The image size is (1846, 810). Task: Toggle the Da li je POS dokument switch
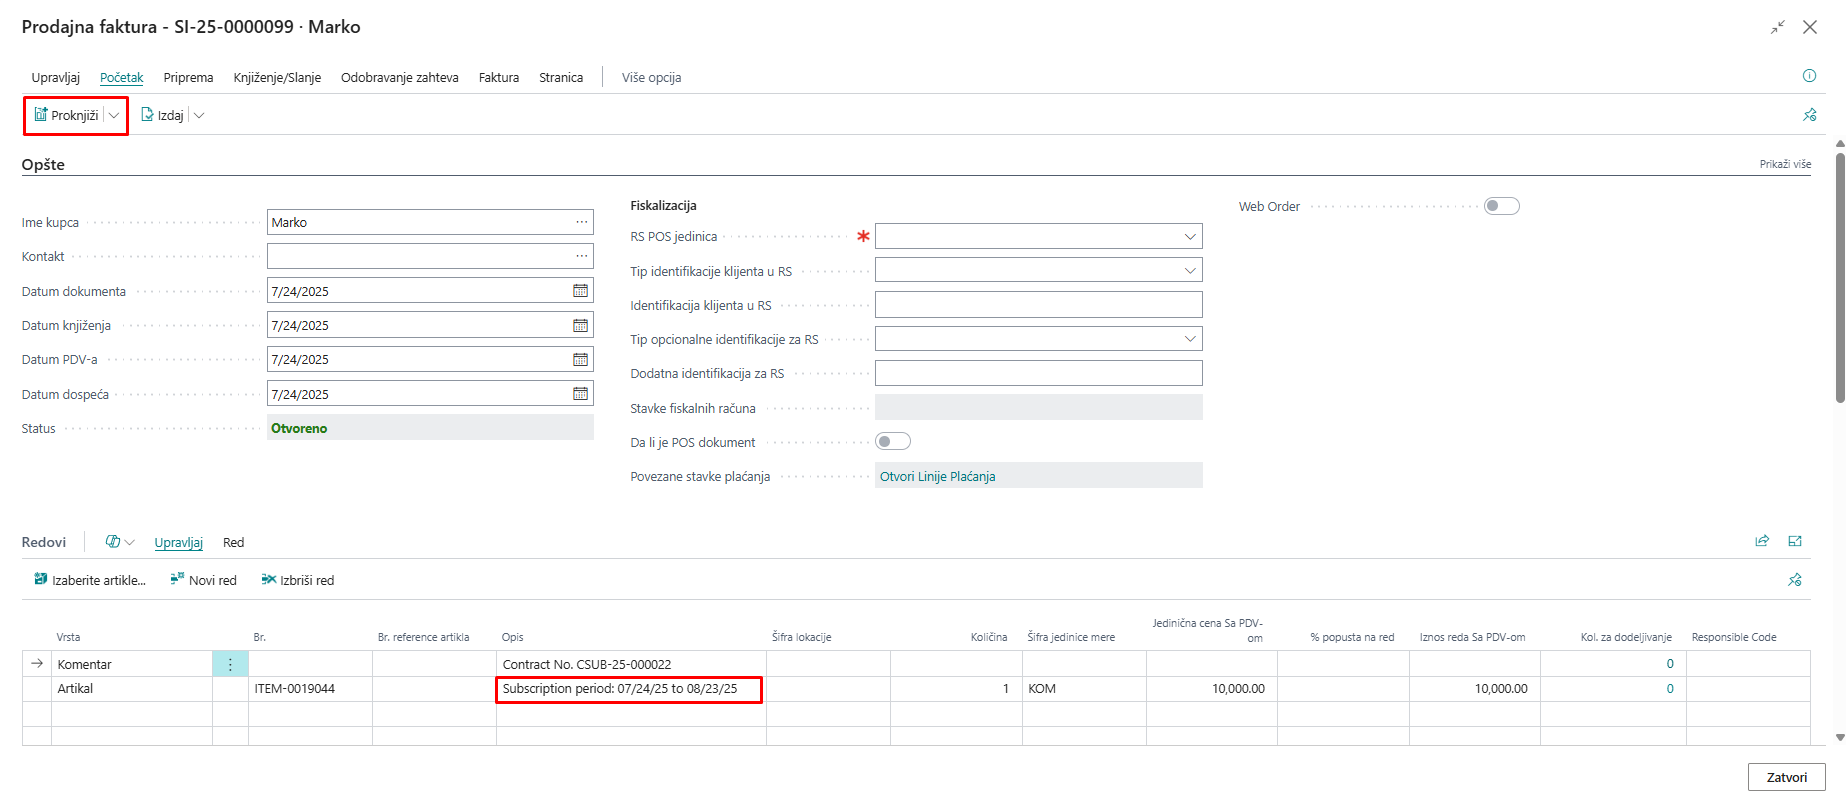coord(892,442)
